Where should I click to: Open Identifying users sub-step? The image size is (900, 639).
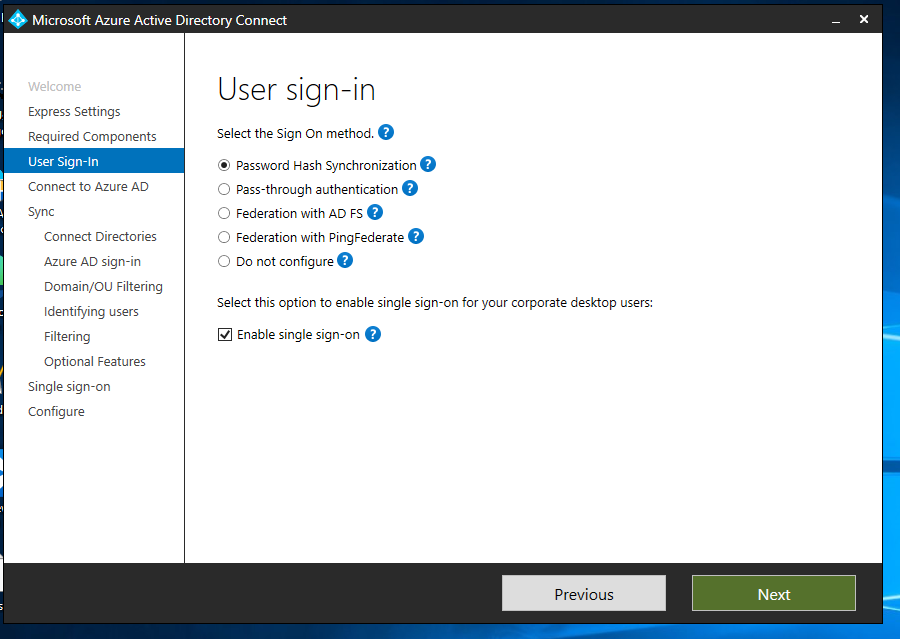[x=91, y=312]
